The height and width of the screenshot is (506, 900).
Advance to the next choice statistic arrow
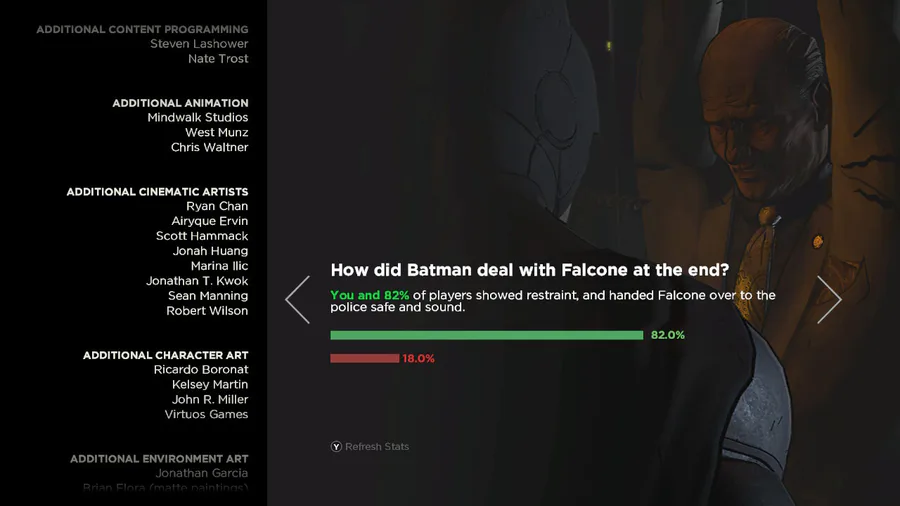pos(828,299)
